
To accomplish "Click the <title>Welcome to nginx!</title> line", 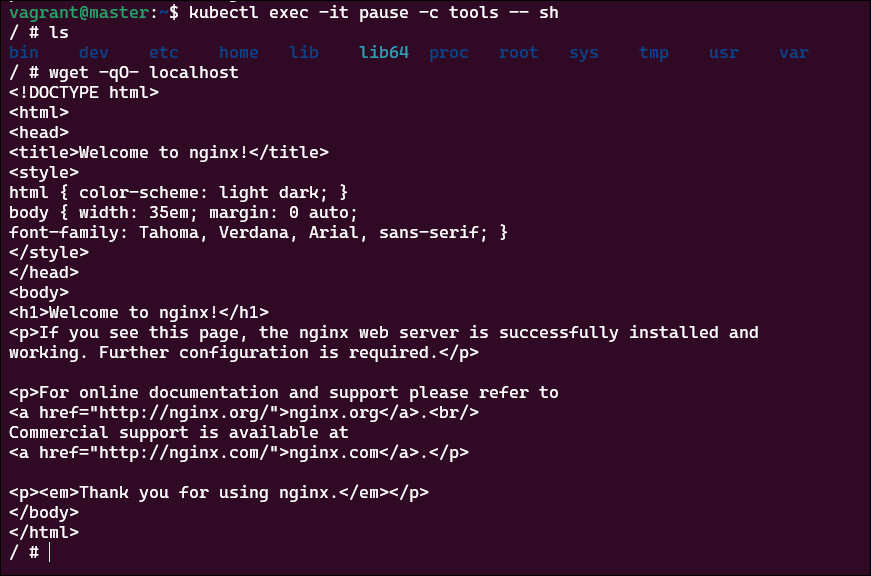I will point(169,152).
